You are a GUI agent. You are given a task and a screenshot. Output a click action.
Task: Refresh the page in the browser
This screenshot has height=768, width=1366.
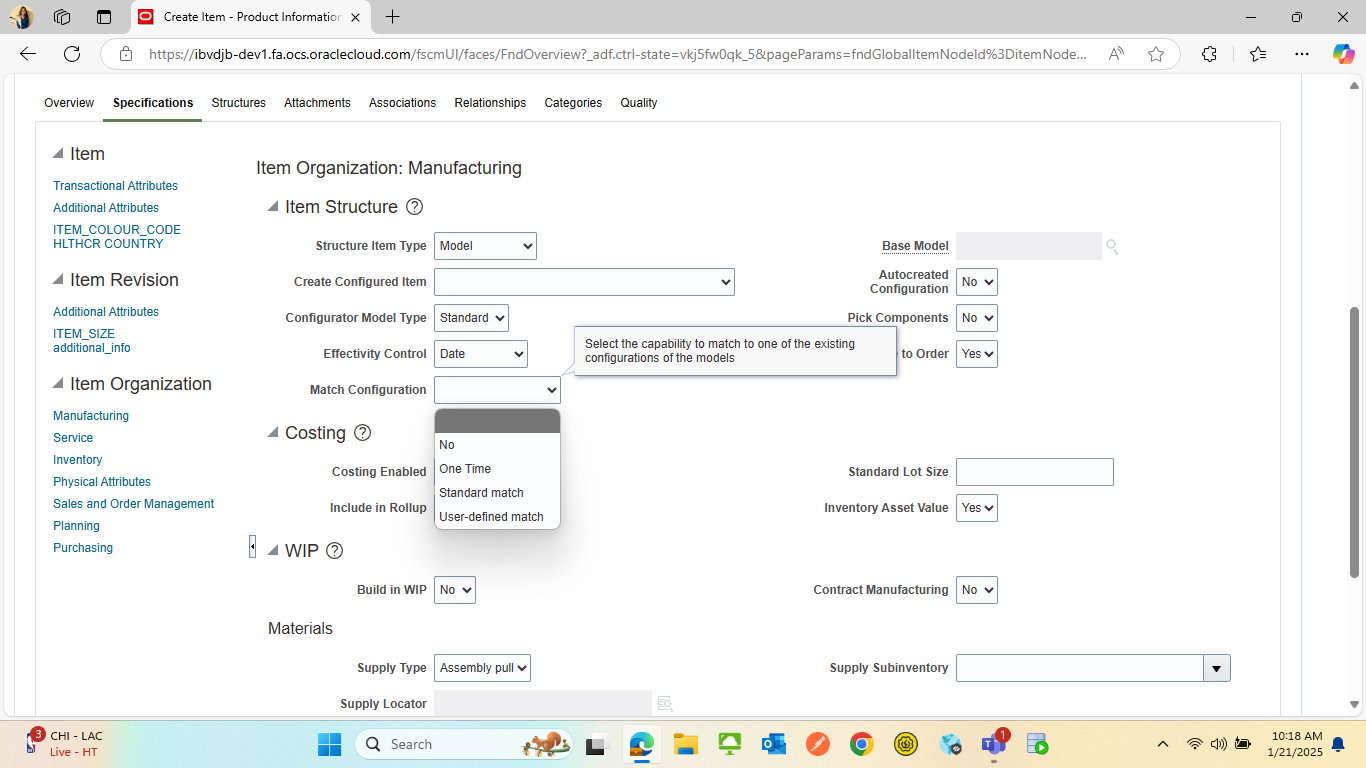coord(71,54)
